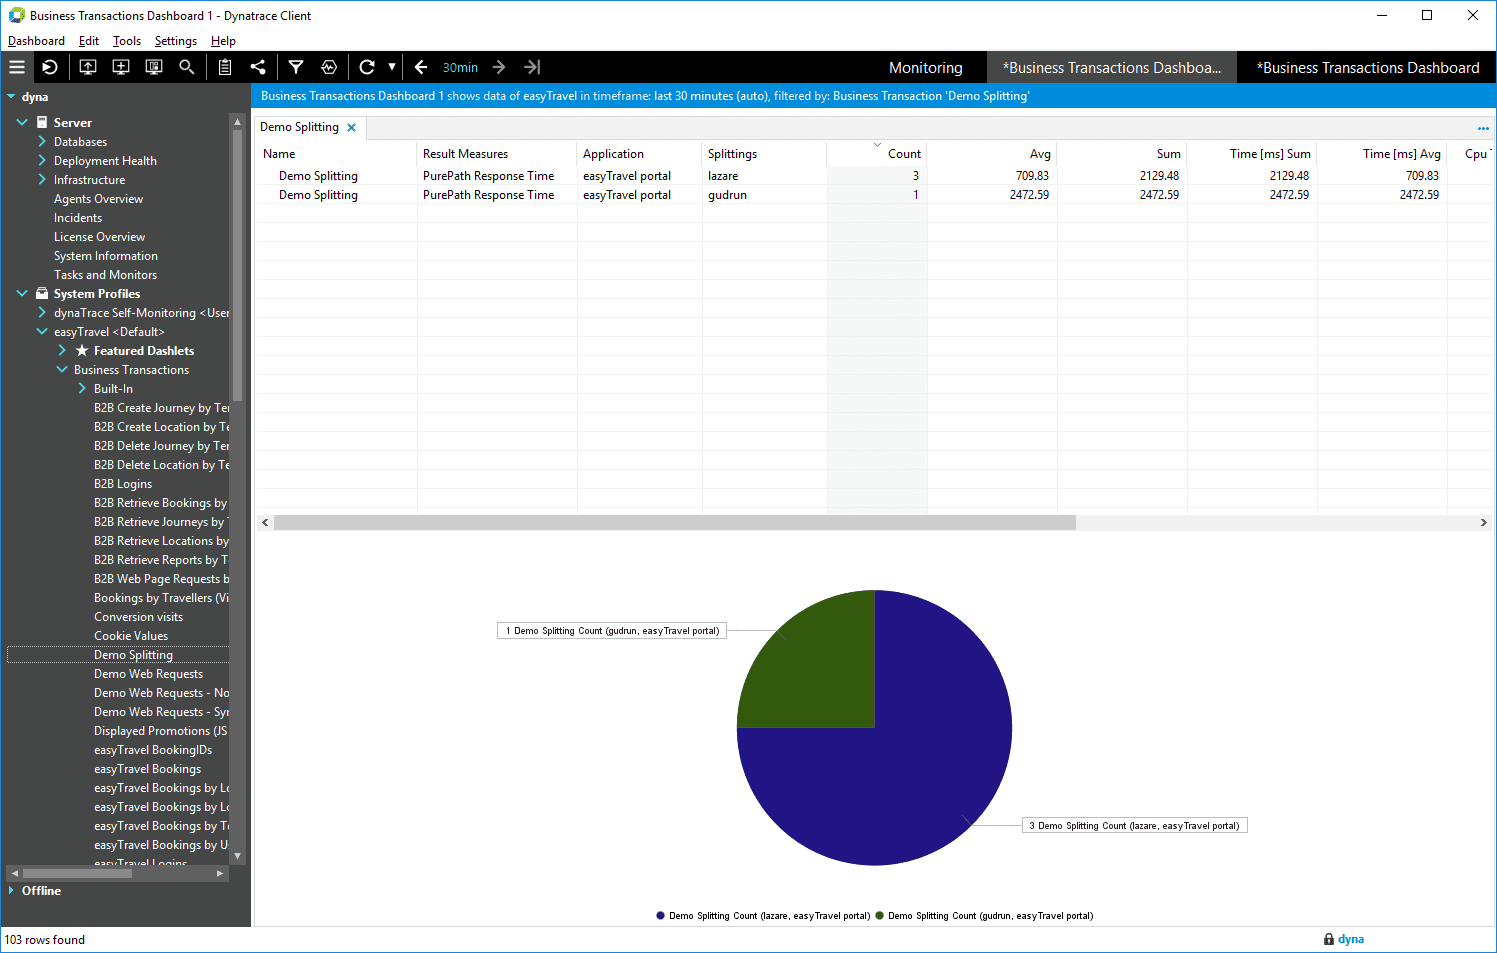1497x953 pixels.
Task: Click the table horizontal scrollbar thumb
Action: [675, 522]
